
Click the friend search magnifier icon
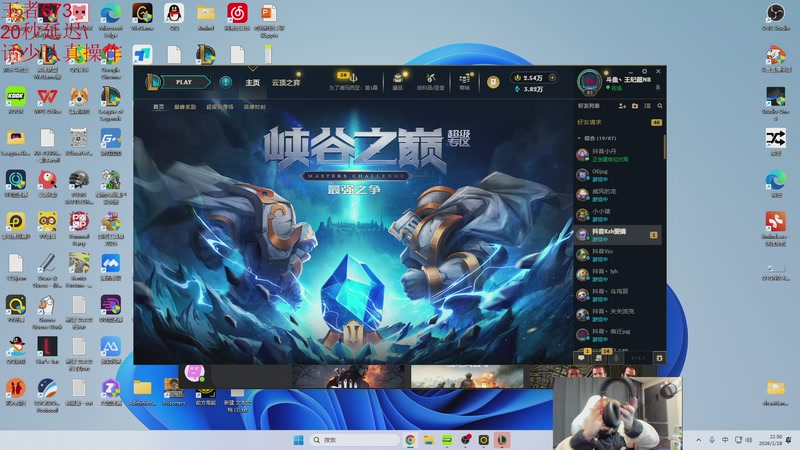pos(660,106)
